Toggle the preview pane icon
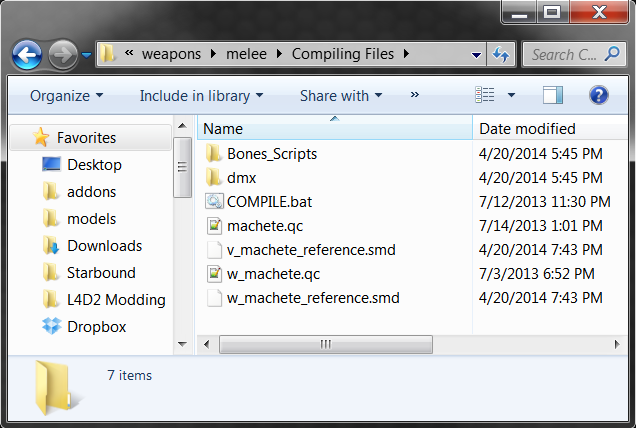The height and width of the screenshot is (428, 636). [x=553, y=95]
